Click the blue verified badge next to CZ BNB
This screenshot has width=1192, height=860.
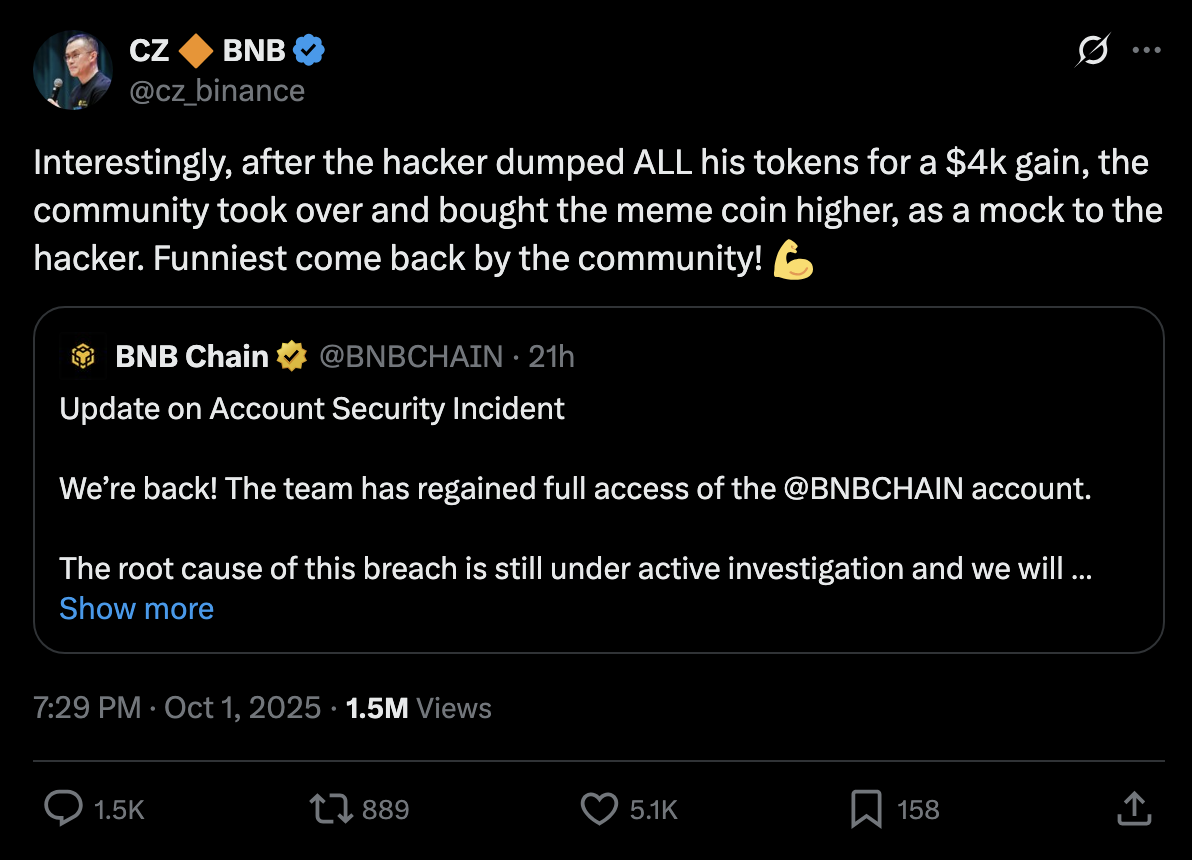(307, 49)
